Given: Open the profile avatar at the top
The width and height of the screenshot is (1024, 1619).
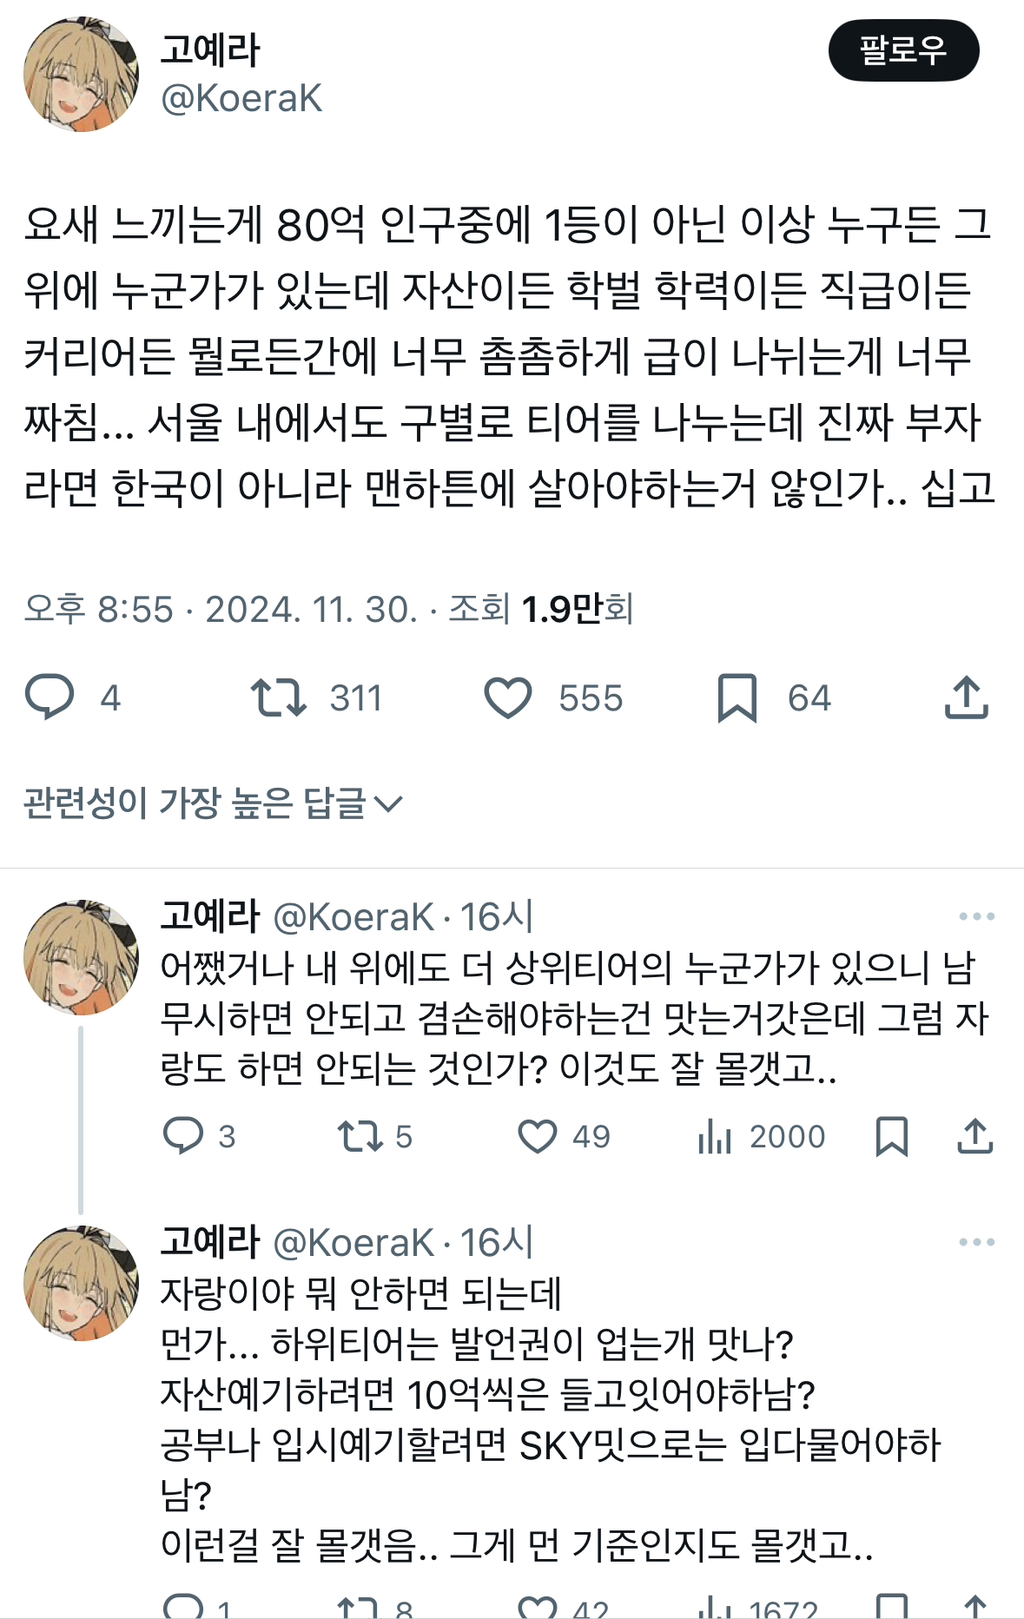Looking at the screenshot, I should pyautogui.click(x=81, y=74).
